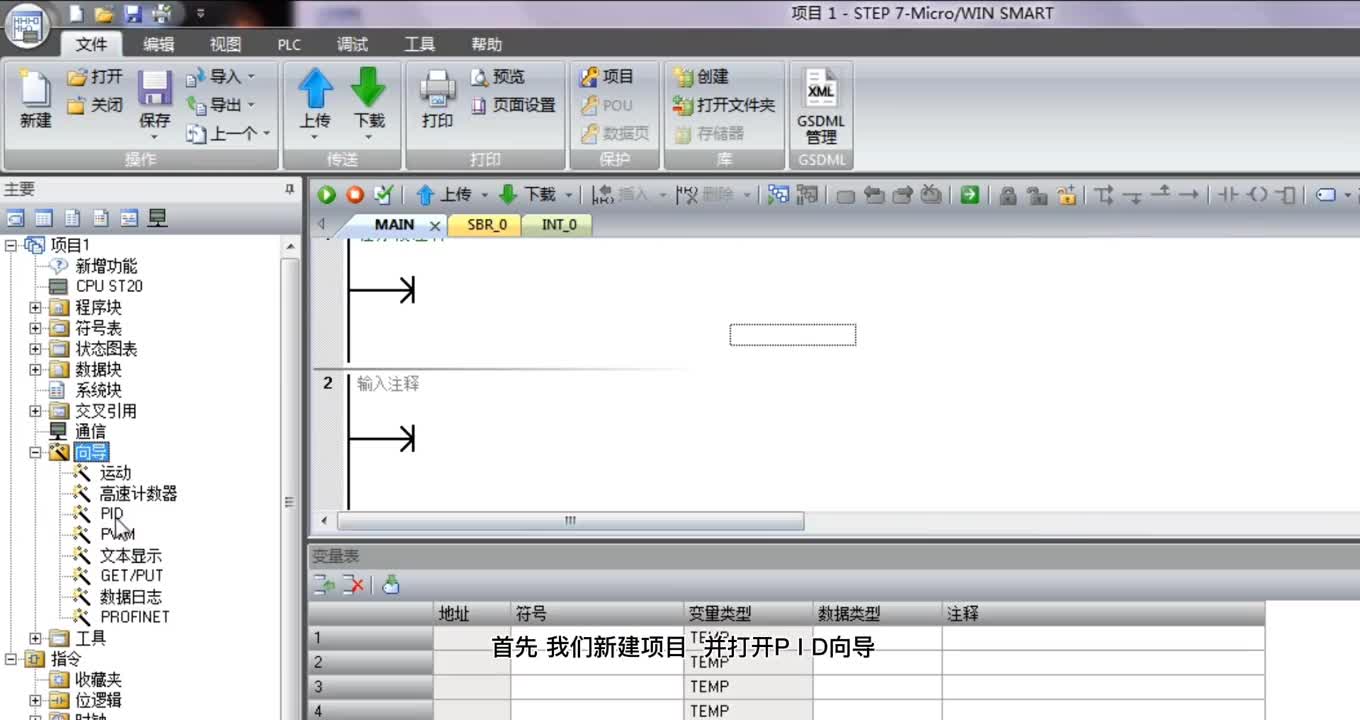This screenshot has width=1360, height=720.
Task: Click the insert coil icon in editor toolbar
Action: (x=1259, y=195)
